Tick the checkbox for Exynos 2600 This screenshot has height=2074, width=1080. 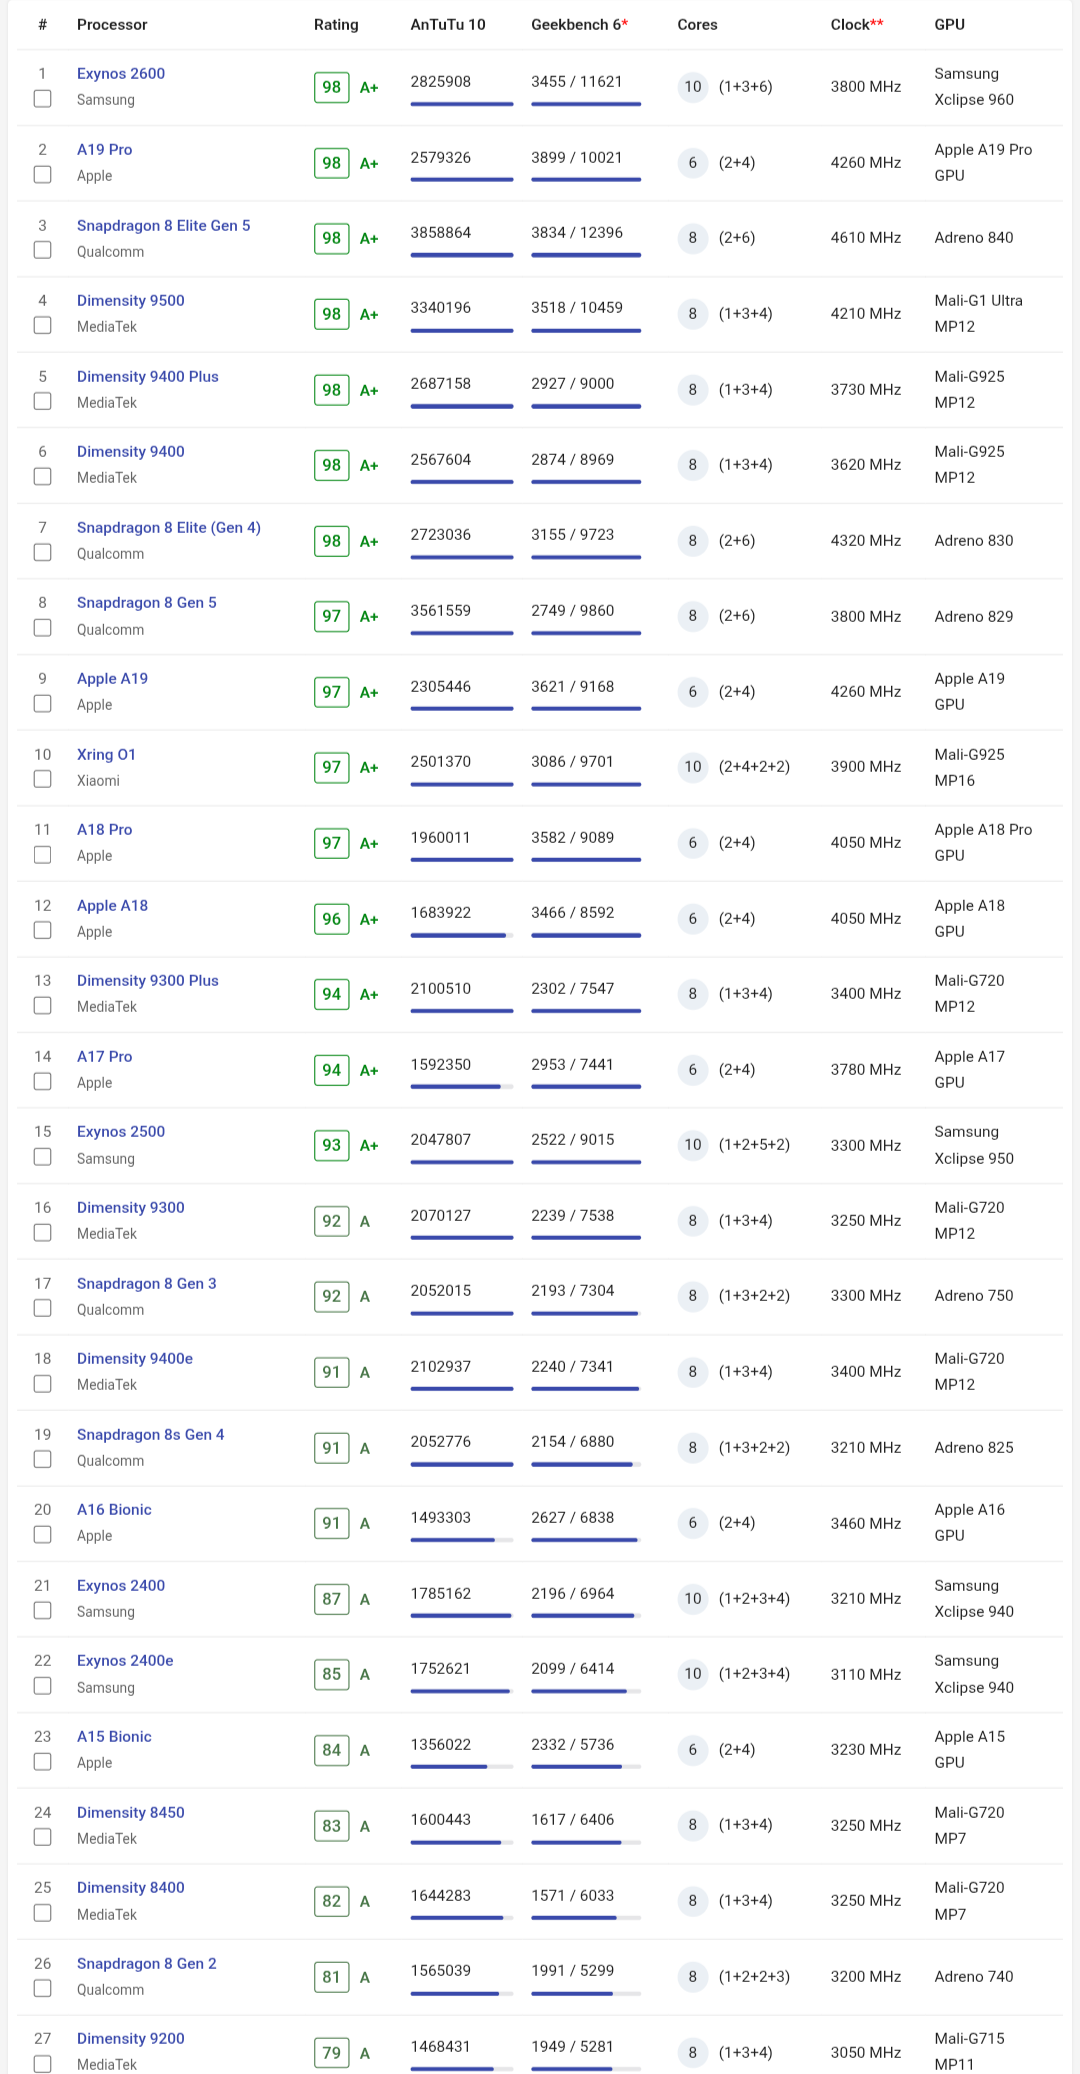(42, 99)
